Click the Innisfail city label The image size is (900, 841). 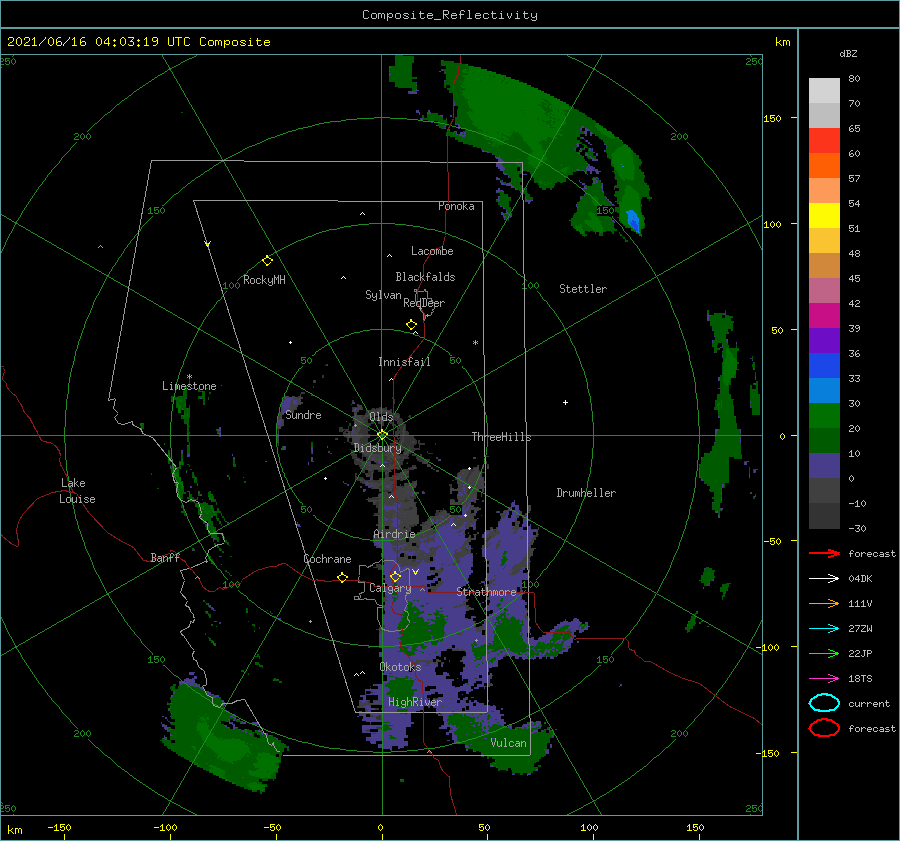click(404, 362)
